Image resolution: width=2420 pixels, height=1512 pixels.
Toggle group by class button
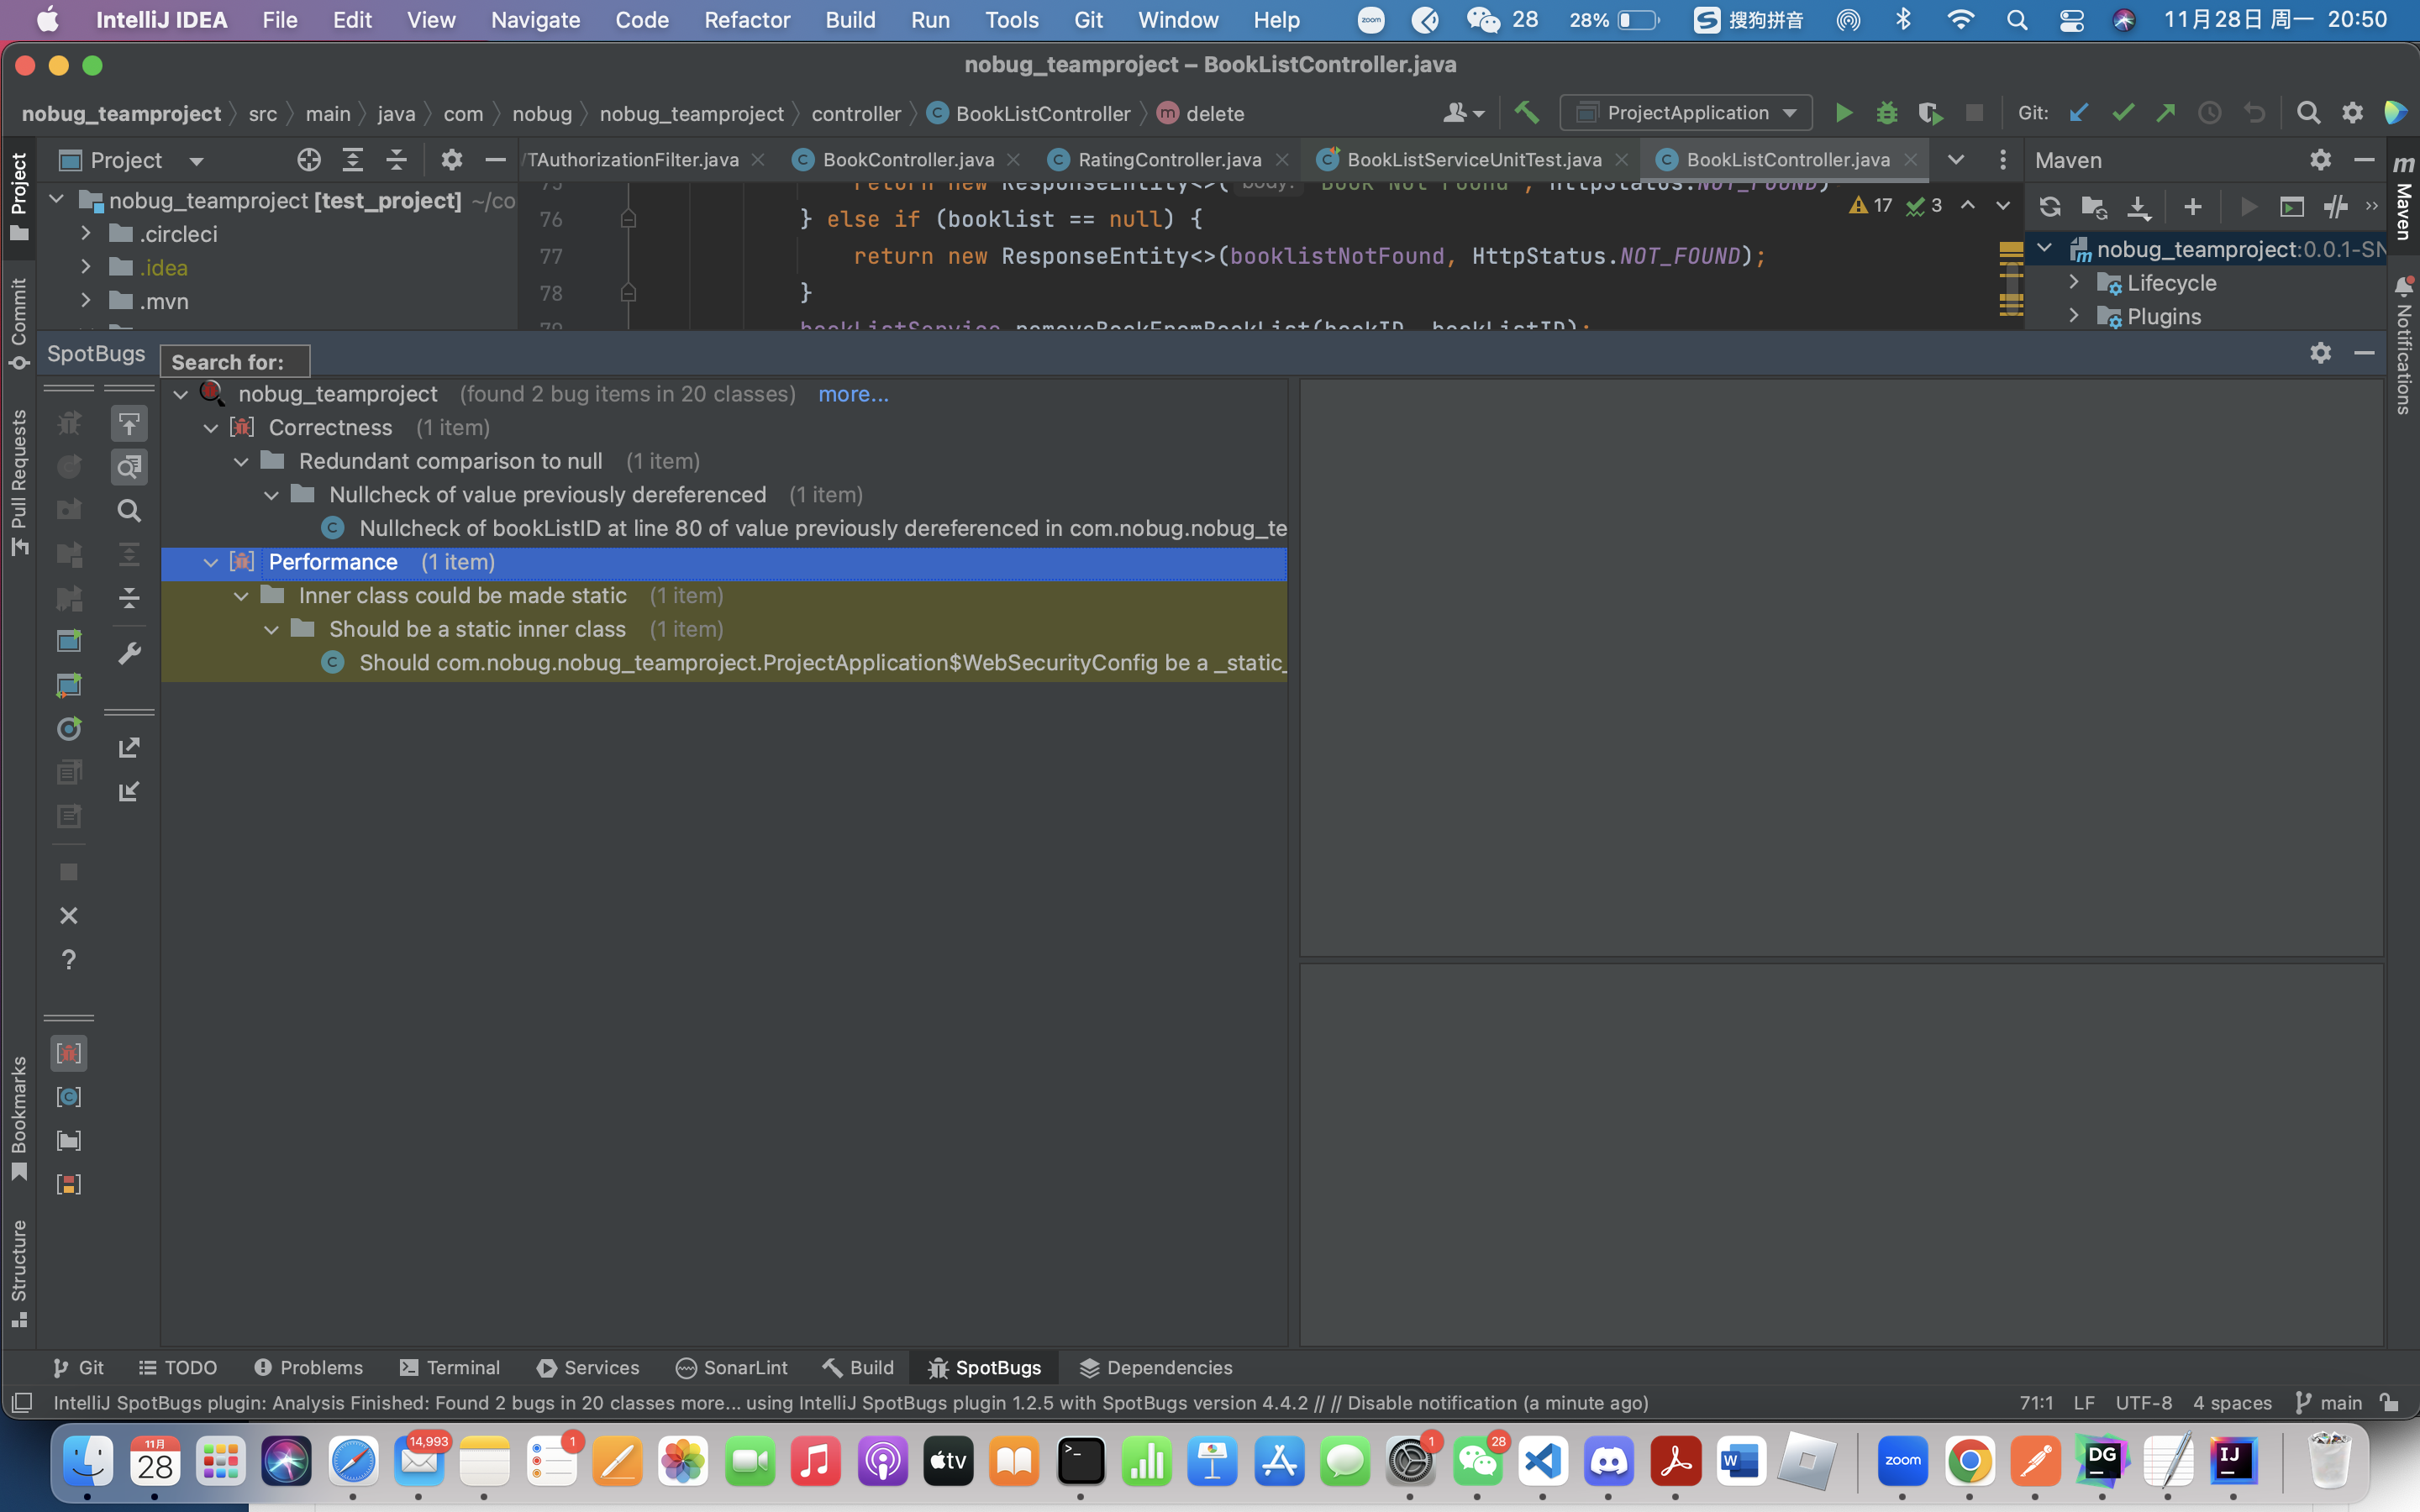(x=68, y=1097)
